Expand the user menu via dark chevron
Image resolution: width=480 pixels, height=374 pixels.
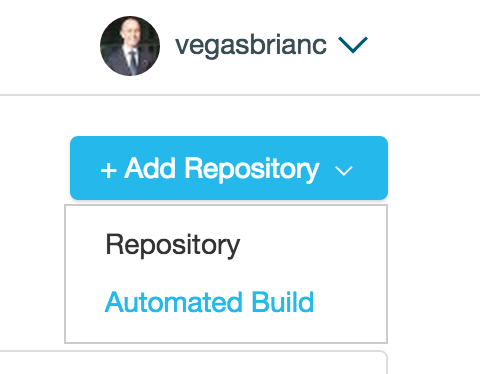click(353, 45)
